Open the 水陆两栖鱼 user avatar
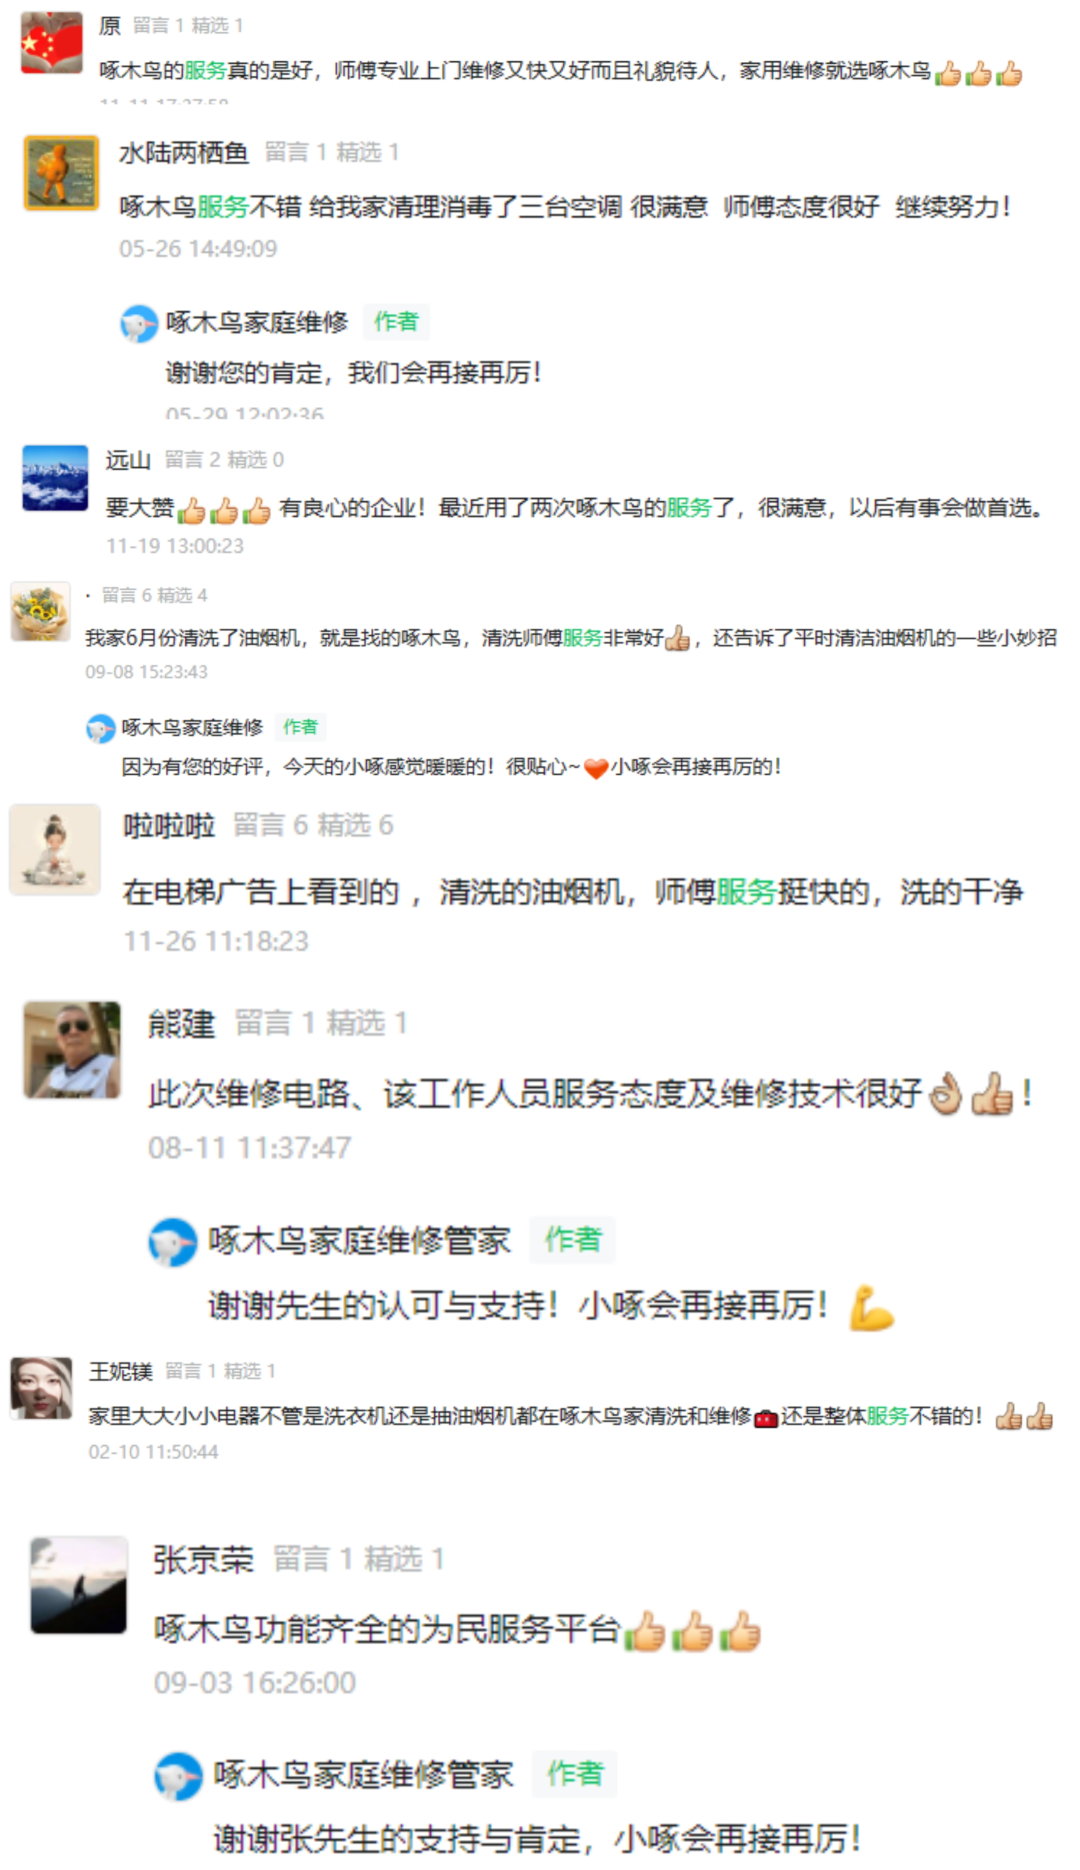 61,173
